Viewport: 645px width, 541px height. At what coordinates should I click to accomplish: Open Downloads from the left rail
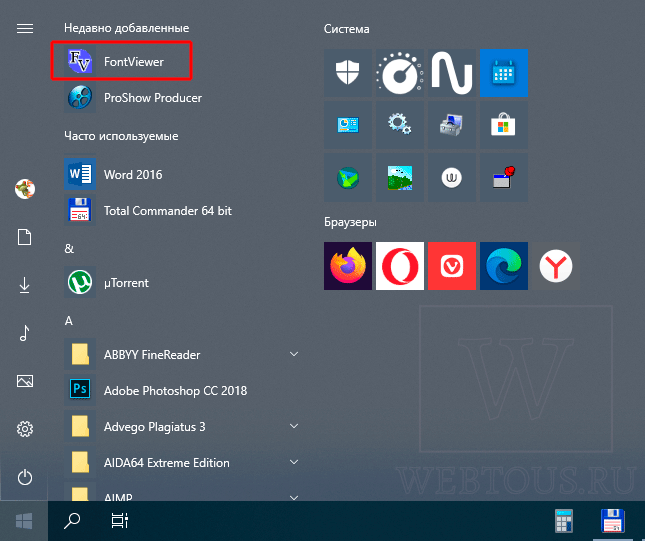(24, 285)
